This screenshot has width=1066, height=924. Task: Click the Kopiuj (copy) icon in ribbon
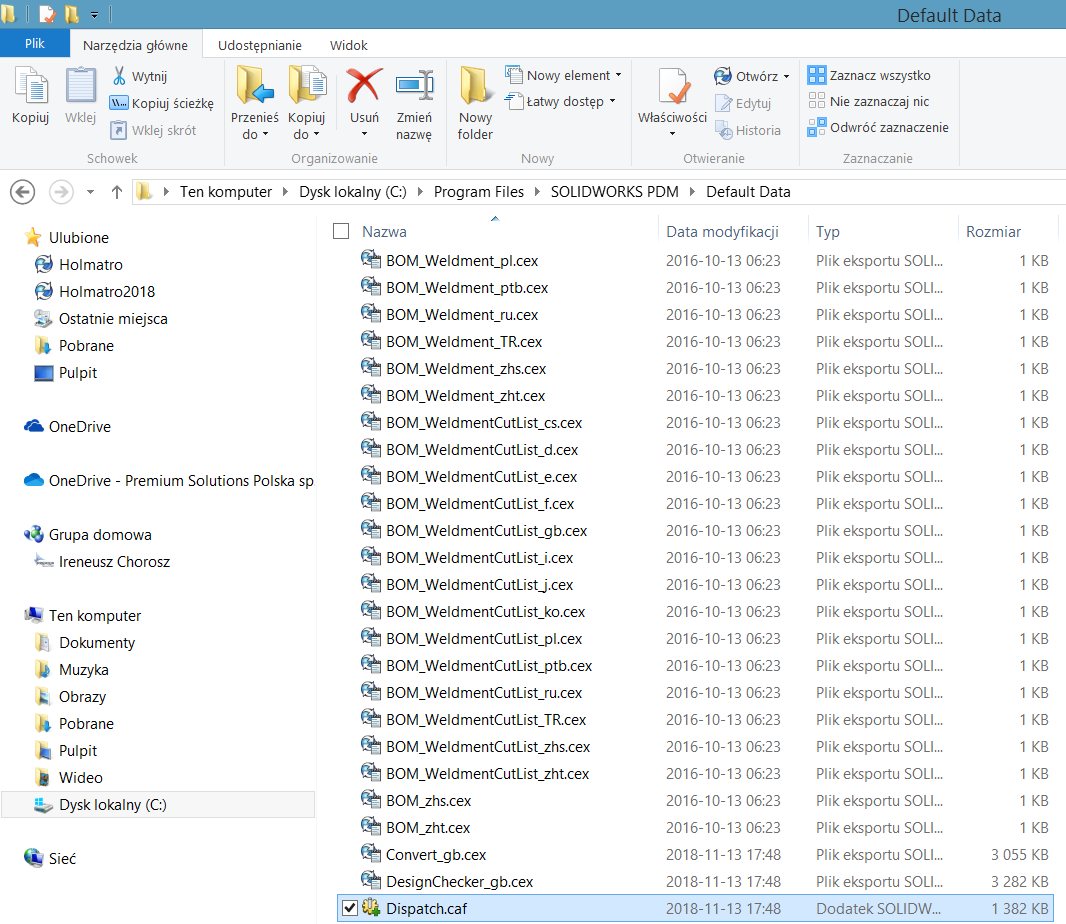(x=30, y=88)
